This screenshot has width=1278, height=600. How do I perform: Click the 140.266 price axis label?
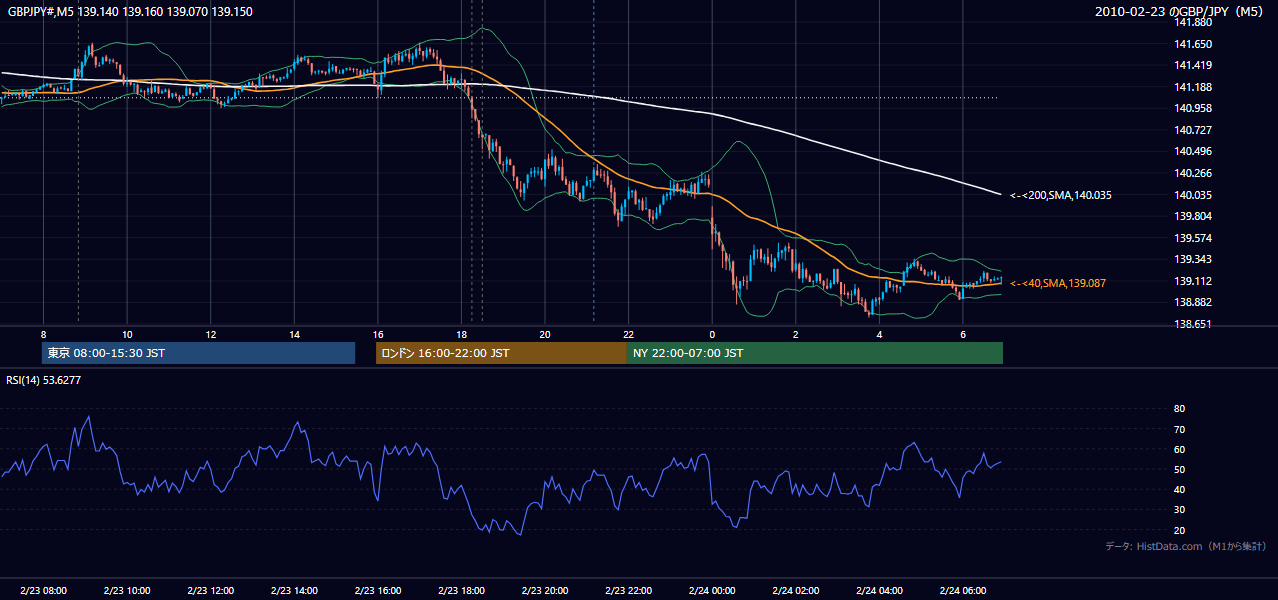pyautogui.click(x=1193, y=173)
